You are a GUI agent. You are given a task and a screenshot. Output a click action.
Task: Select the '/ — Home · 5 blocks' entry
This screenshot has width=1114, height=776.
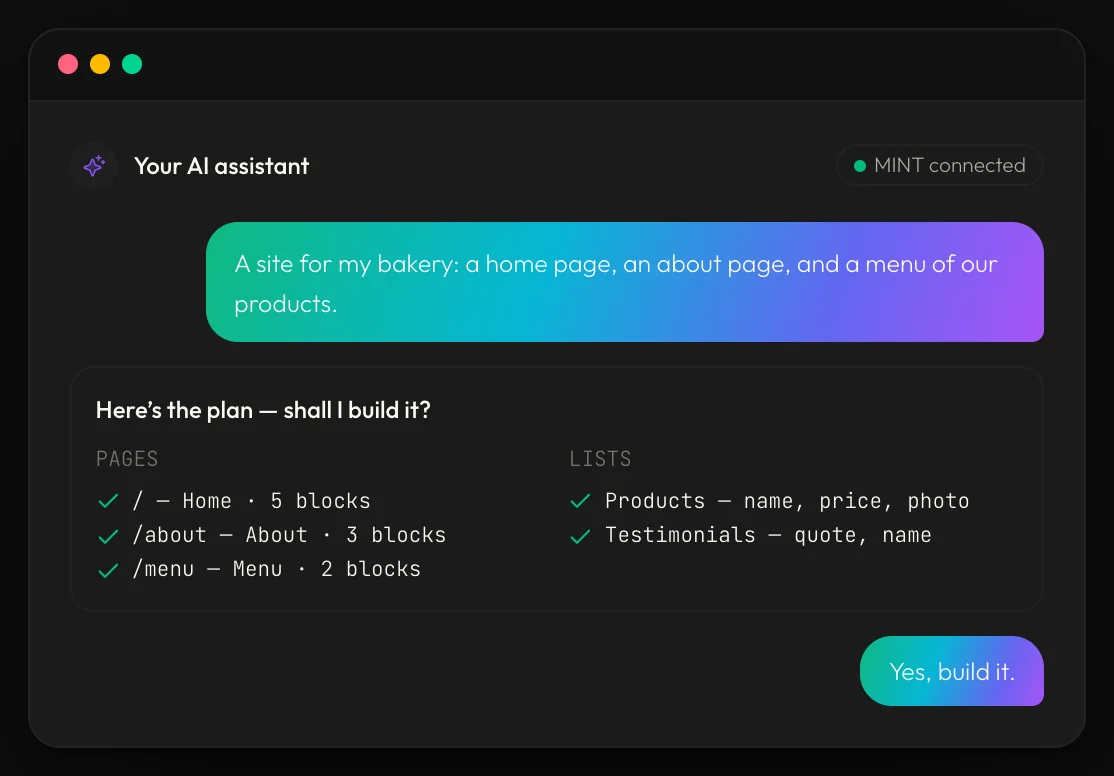pyautogui.click(x=252, y=501)
